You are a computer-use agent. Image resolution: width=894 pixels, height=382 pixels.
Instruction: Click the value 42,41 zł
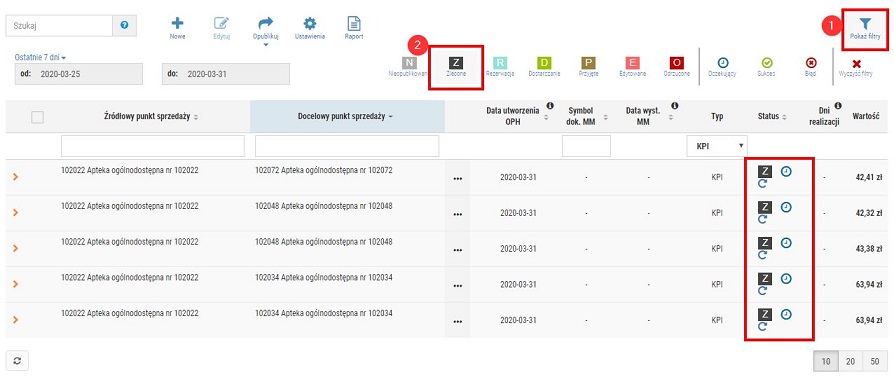click(x=869, y=177)
